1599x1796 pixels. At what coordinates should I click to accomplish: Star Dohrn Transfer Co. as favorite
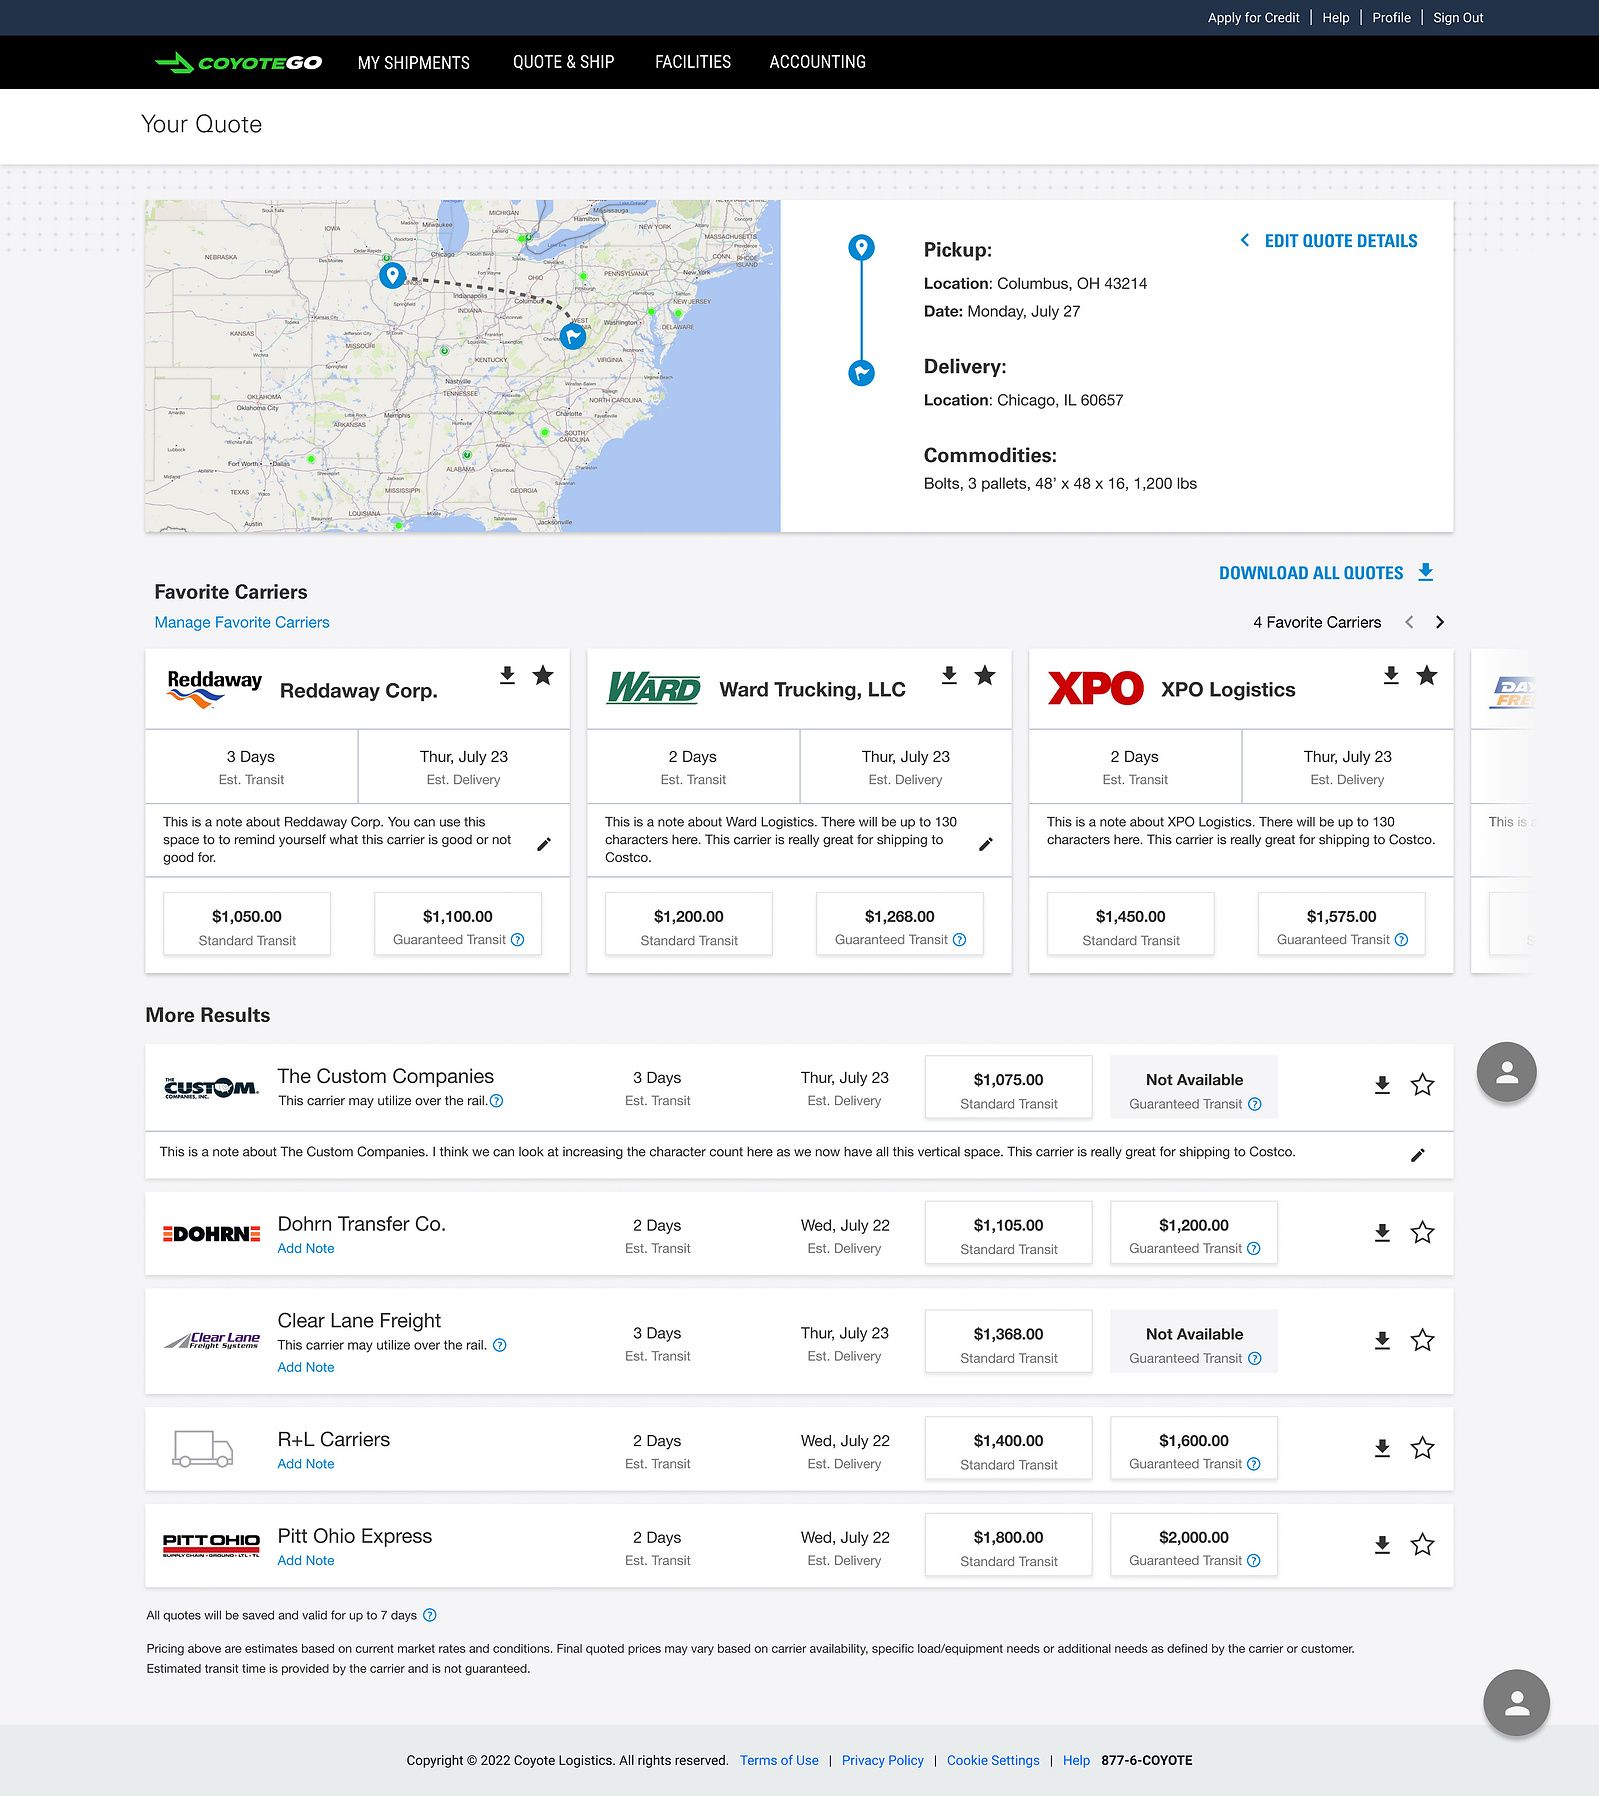1422,1233
